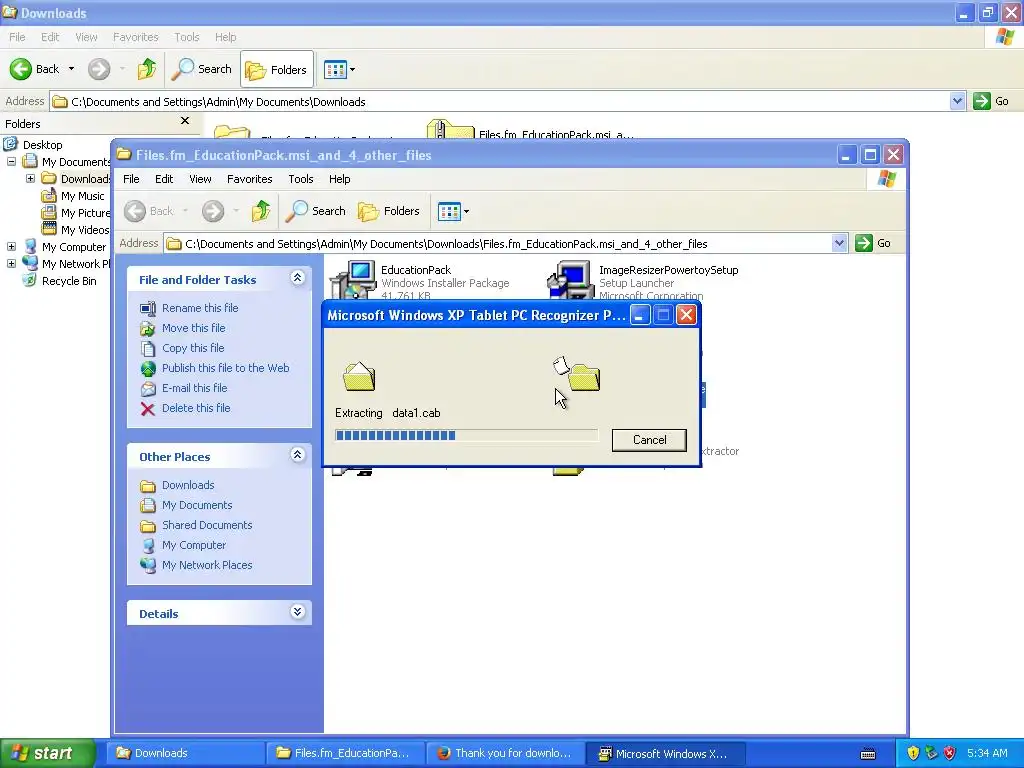The width and height of the screenshot is (1024, 768).
Task: Open Downloads link in Other Places
Action: click(x=188, y=485)
